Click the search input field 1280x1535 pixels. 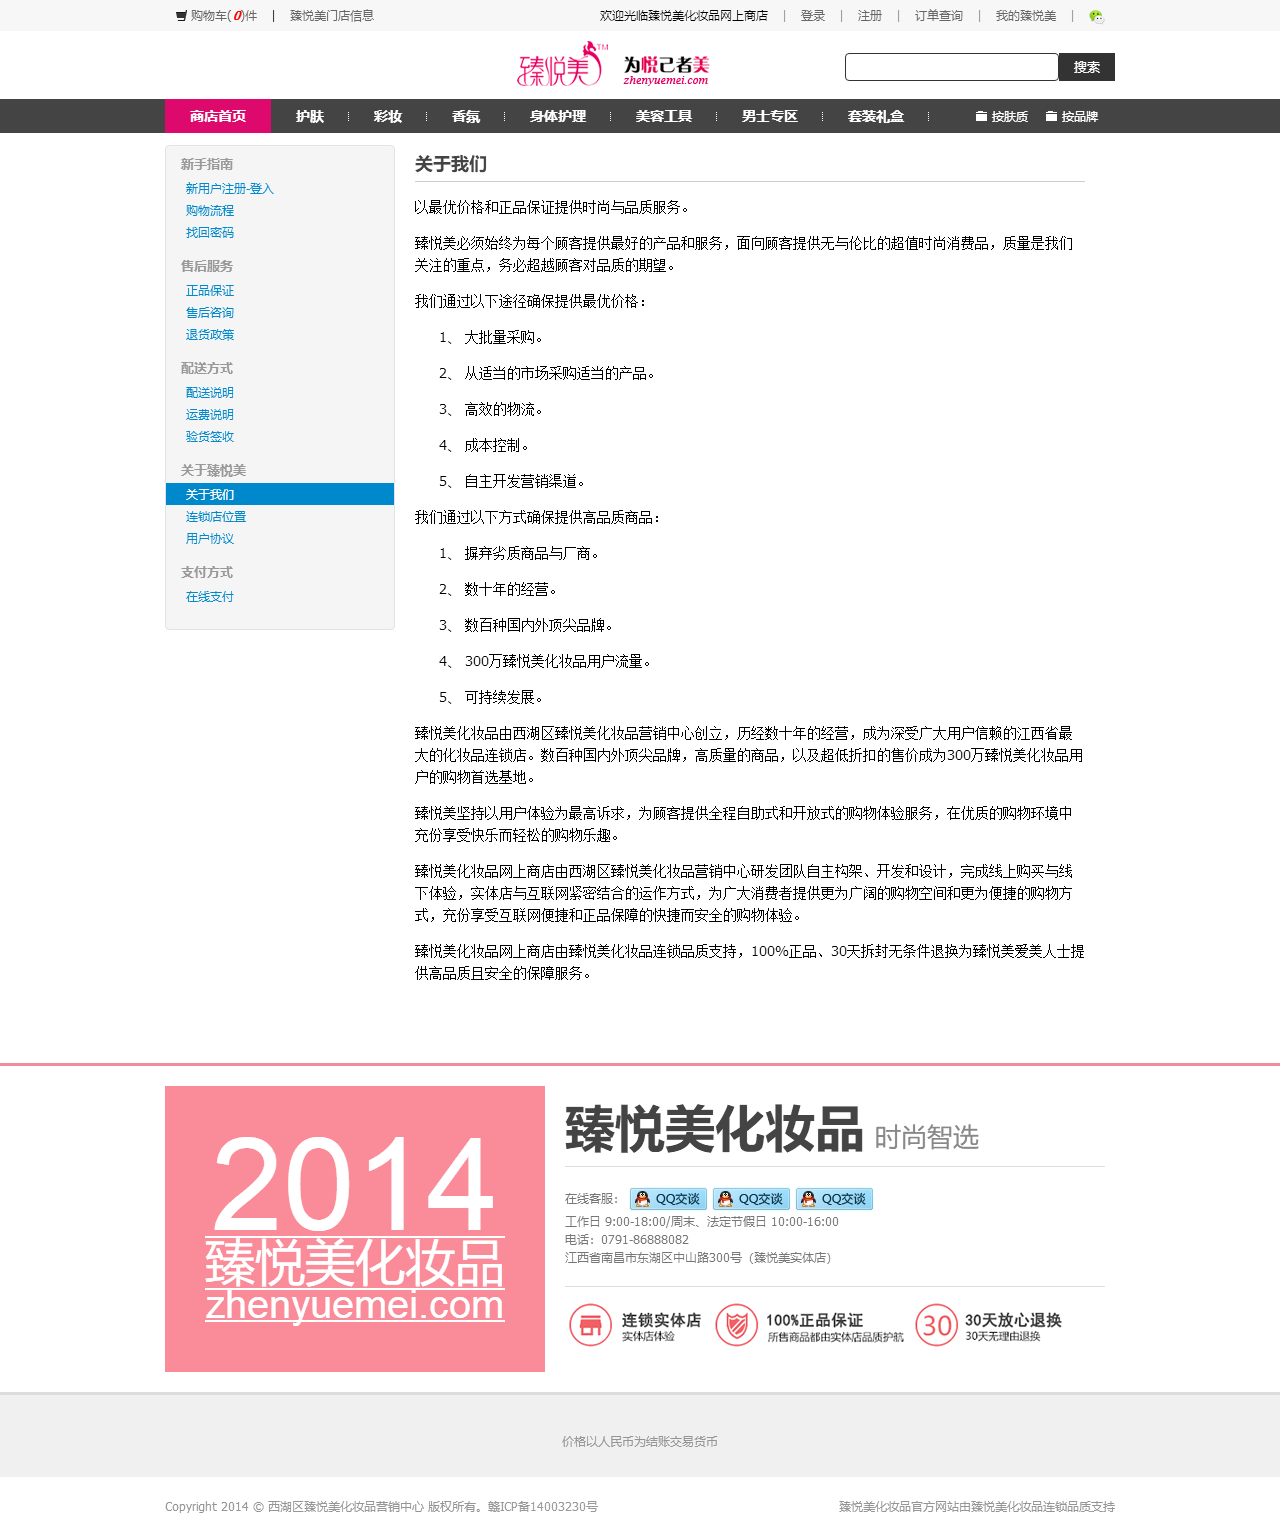point(951,67)
